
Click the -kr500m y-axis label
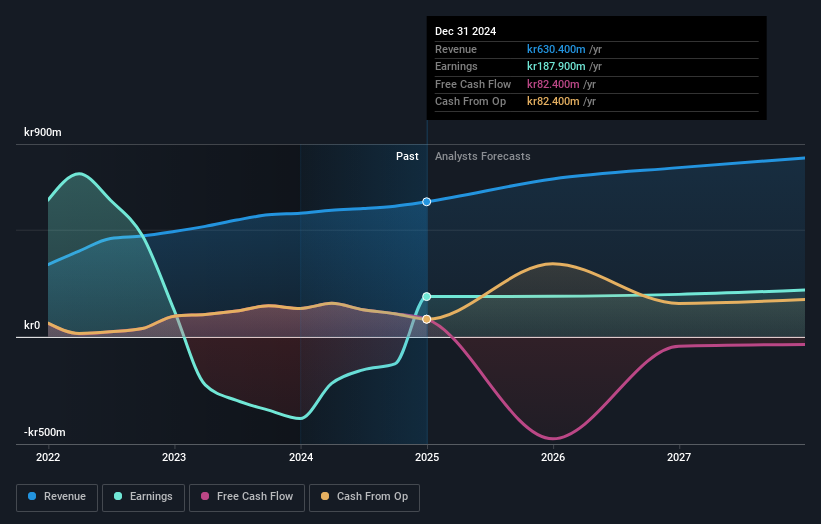pos(45,432)
